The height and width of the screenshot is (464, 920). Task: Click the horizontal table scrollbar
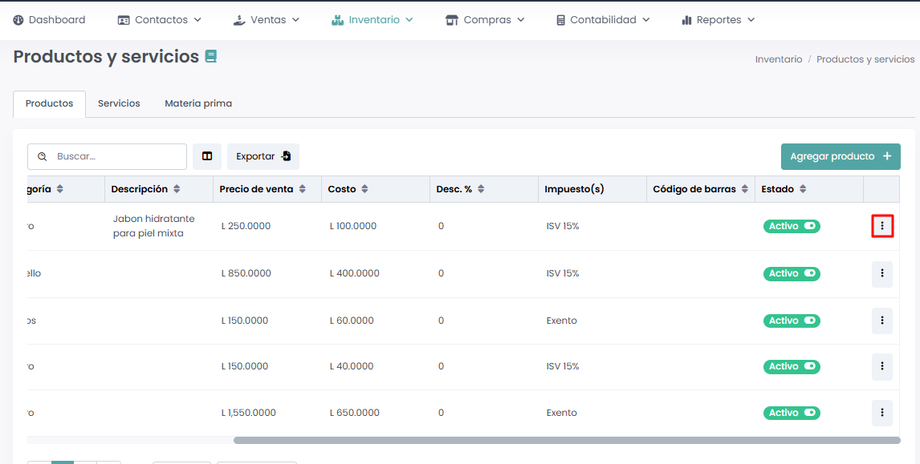[566, 439]
